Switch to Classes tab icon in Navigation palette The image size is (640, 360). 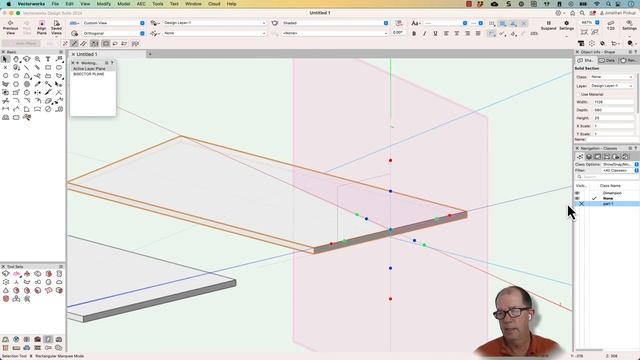point(580,157)
